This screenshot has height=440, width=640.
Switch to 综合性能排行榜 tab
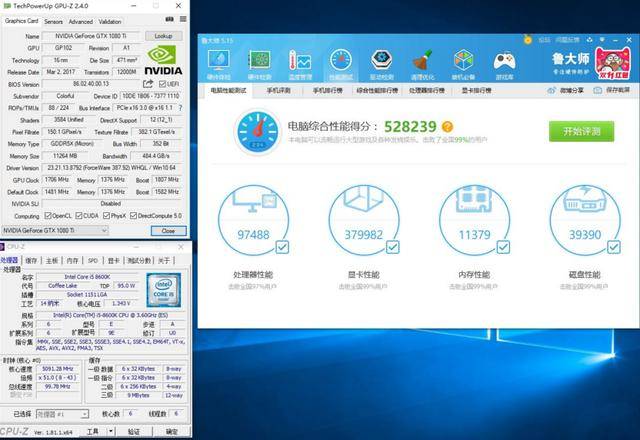tap(377, 90)
